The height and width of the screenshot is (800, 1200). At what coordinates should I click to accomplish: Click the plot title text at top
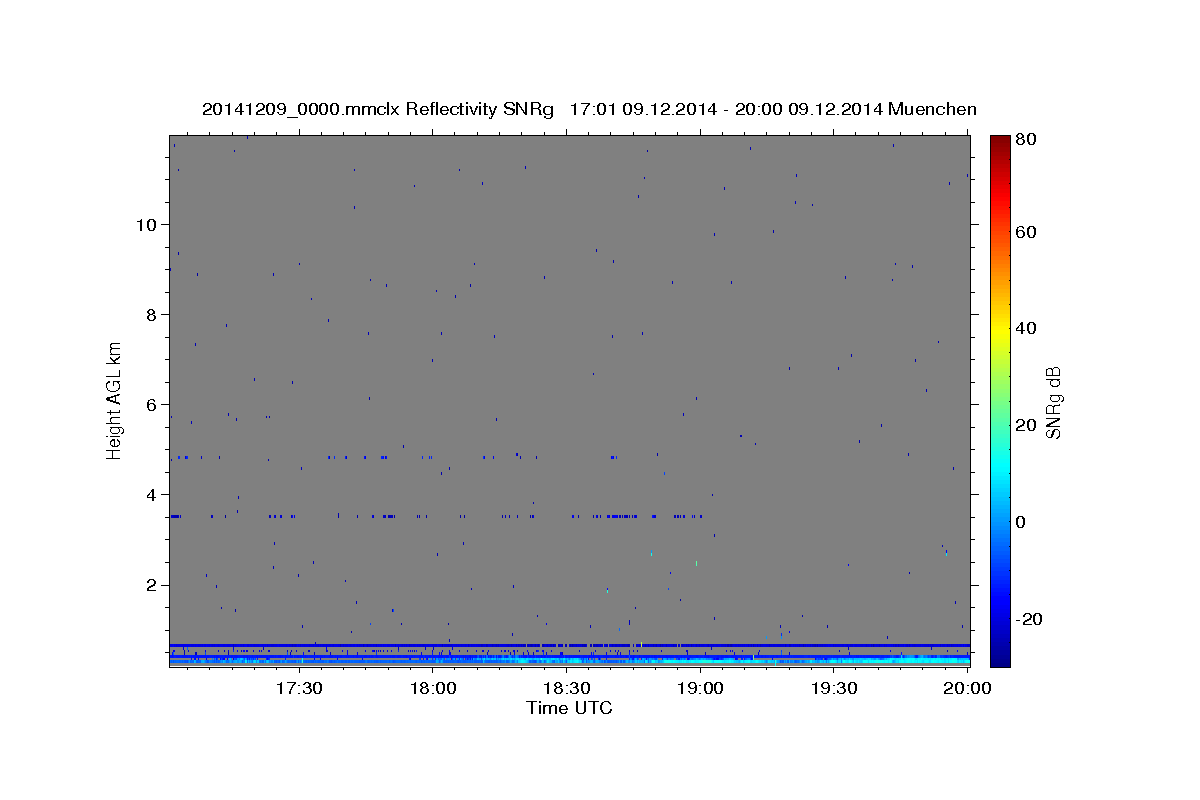pyautogui.click(x=589, y=109)
